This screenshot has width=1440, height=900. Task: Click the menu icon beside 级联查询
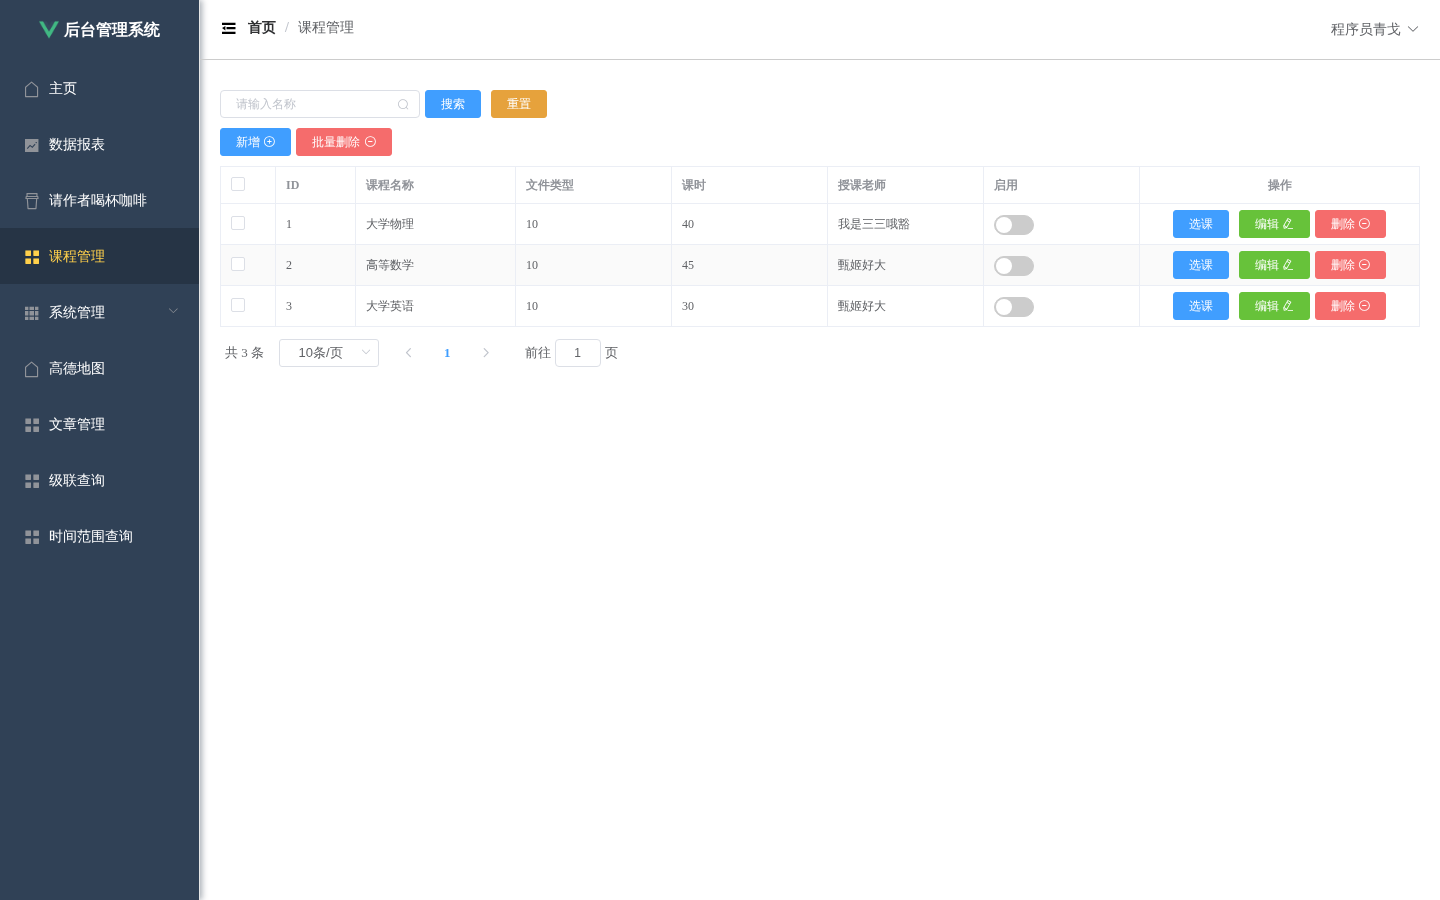point(32,481)
